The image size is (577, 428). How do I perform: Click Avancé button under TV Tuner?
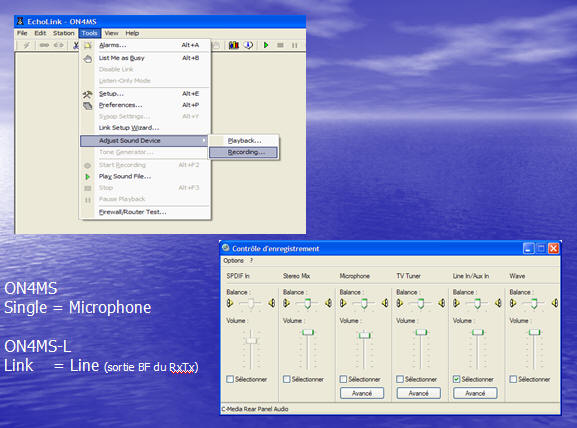(x=419, y=393)
